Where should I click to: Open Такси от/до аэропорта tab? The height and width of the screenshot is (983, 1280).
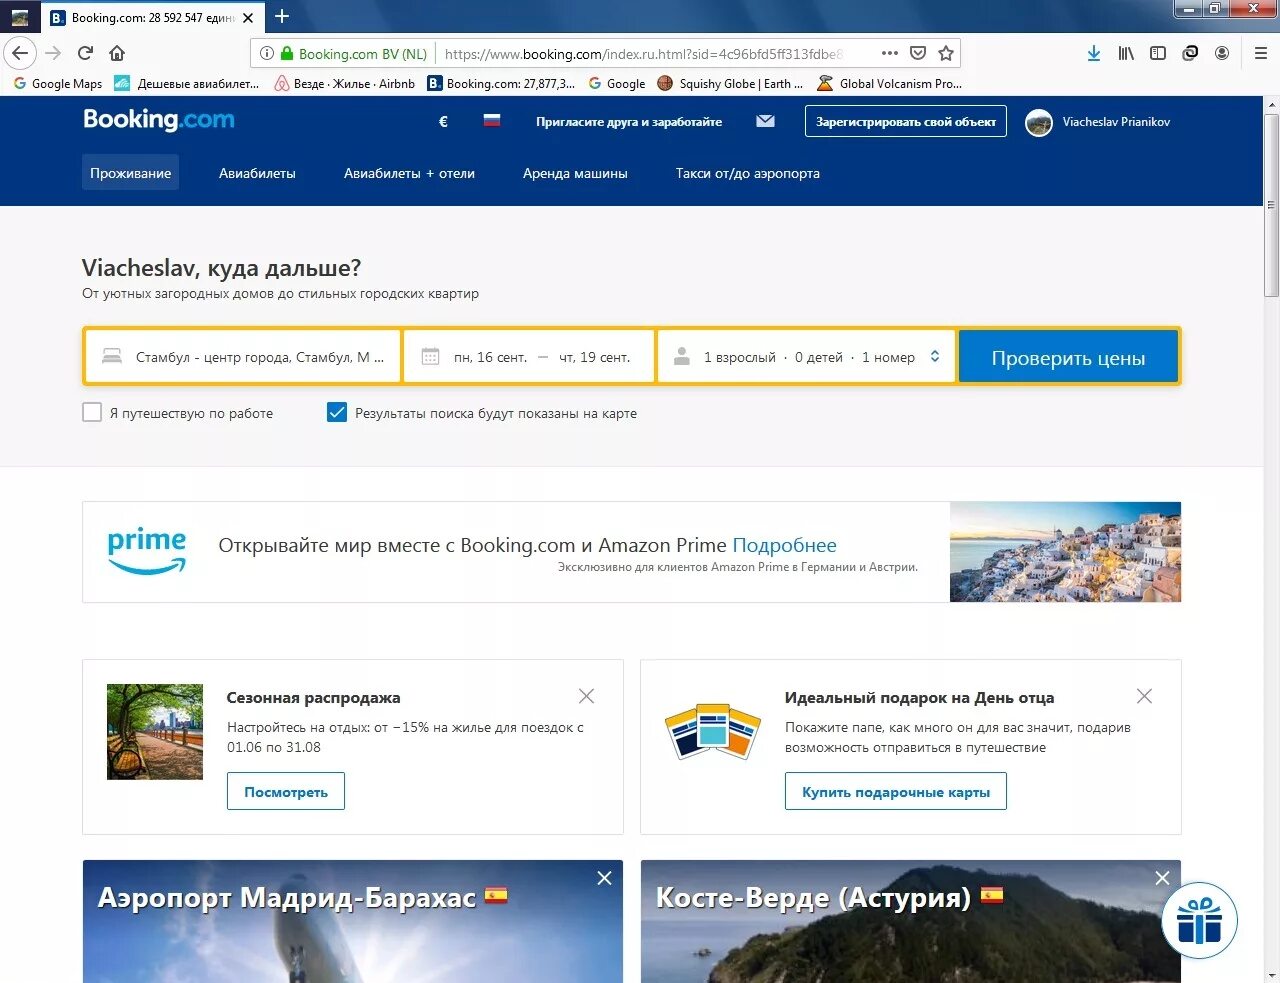point(747,173)
